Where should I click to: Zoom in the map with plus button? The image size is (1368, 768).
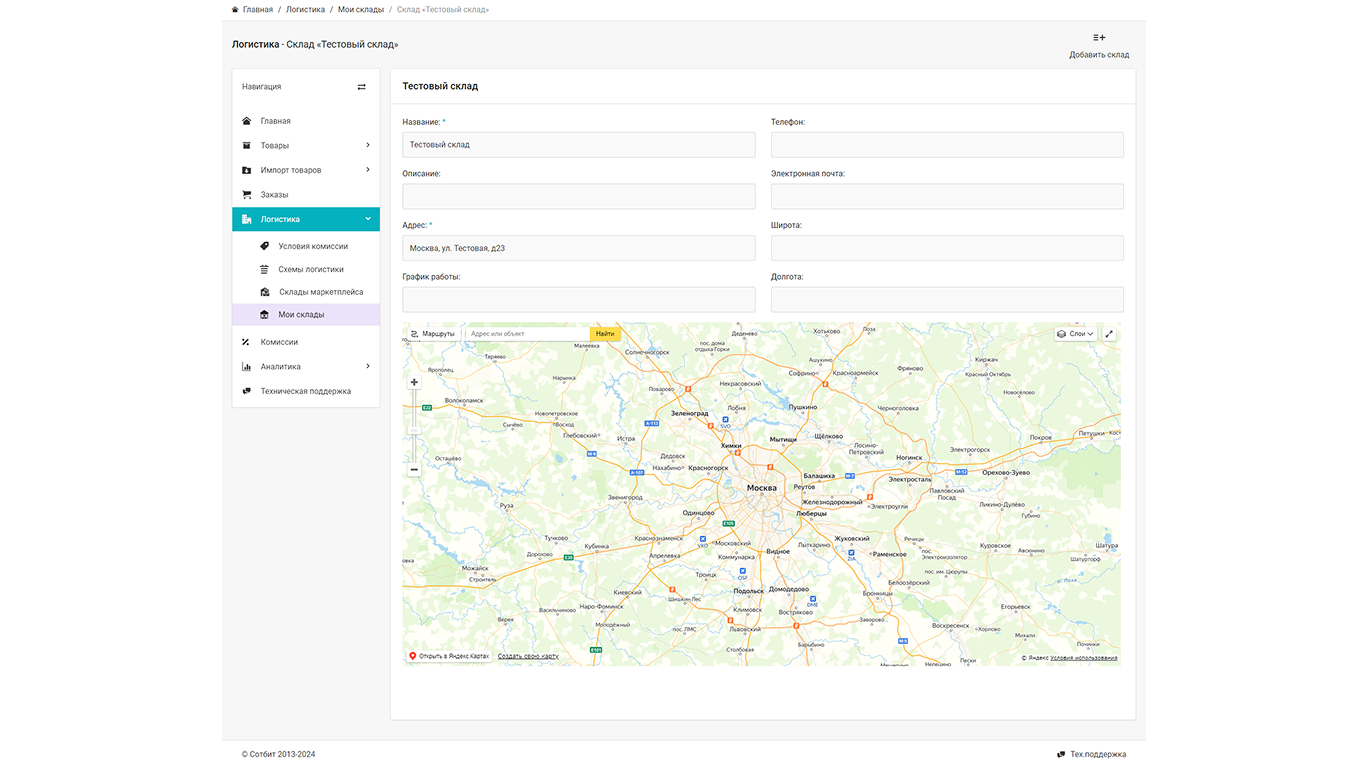[x=414, y=382]
